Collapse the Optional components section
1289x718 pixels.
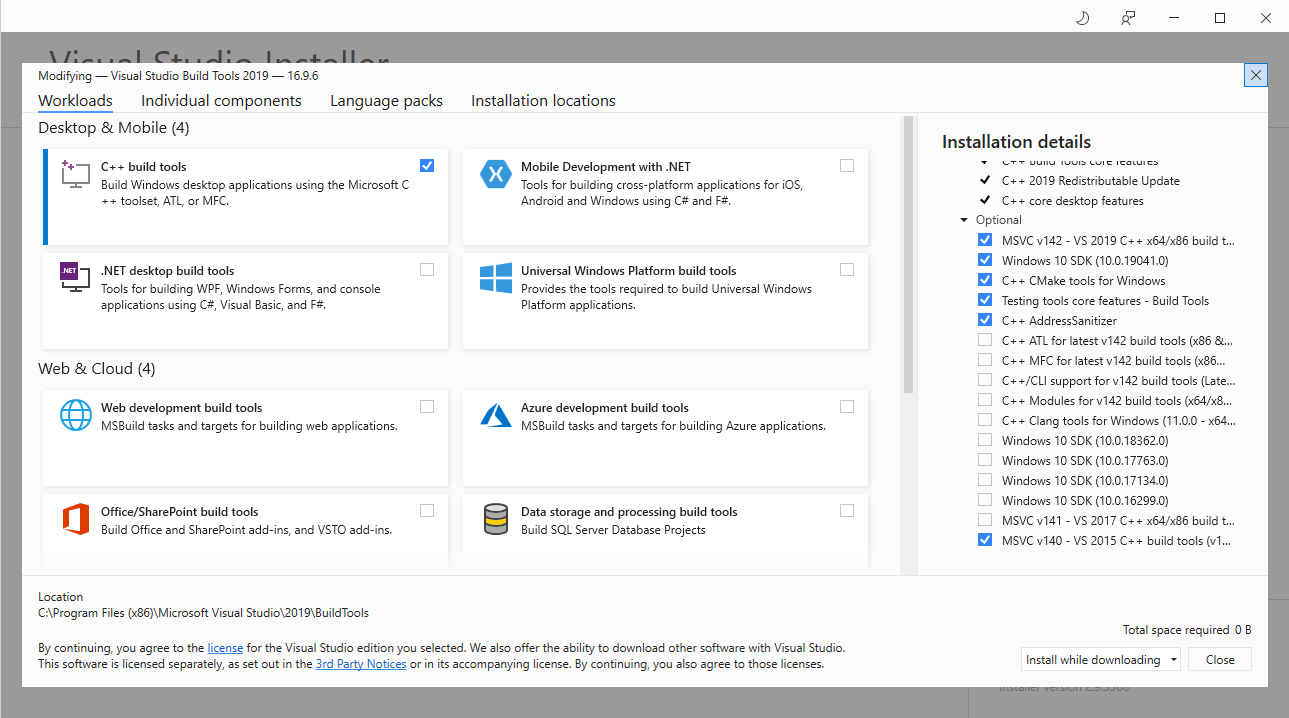[964, 220]
